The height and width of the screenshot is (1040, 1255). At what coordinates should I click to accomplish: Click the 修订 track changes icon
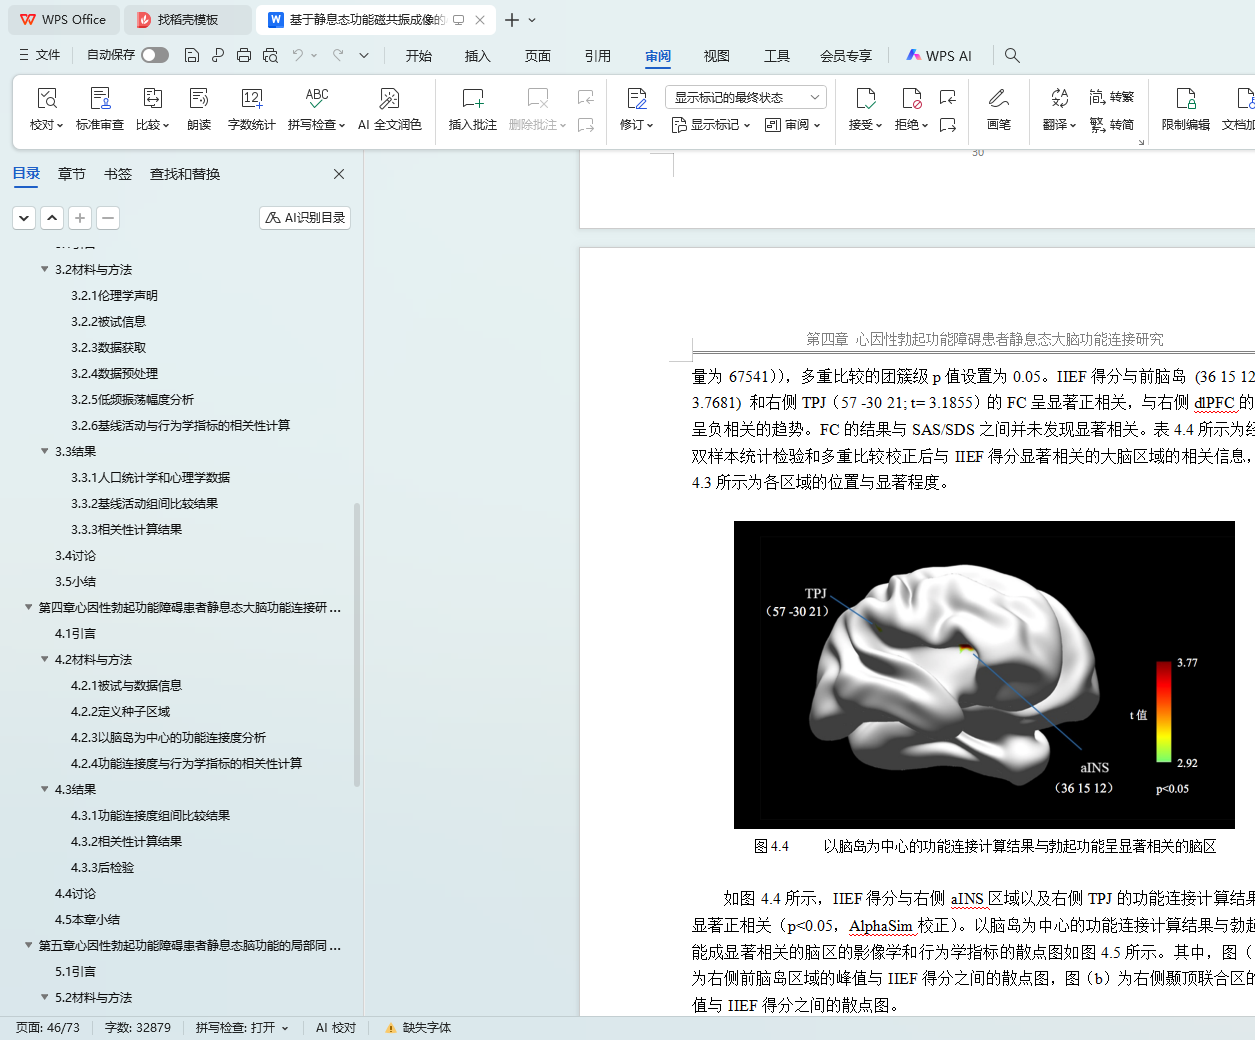pos(636,98)
